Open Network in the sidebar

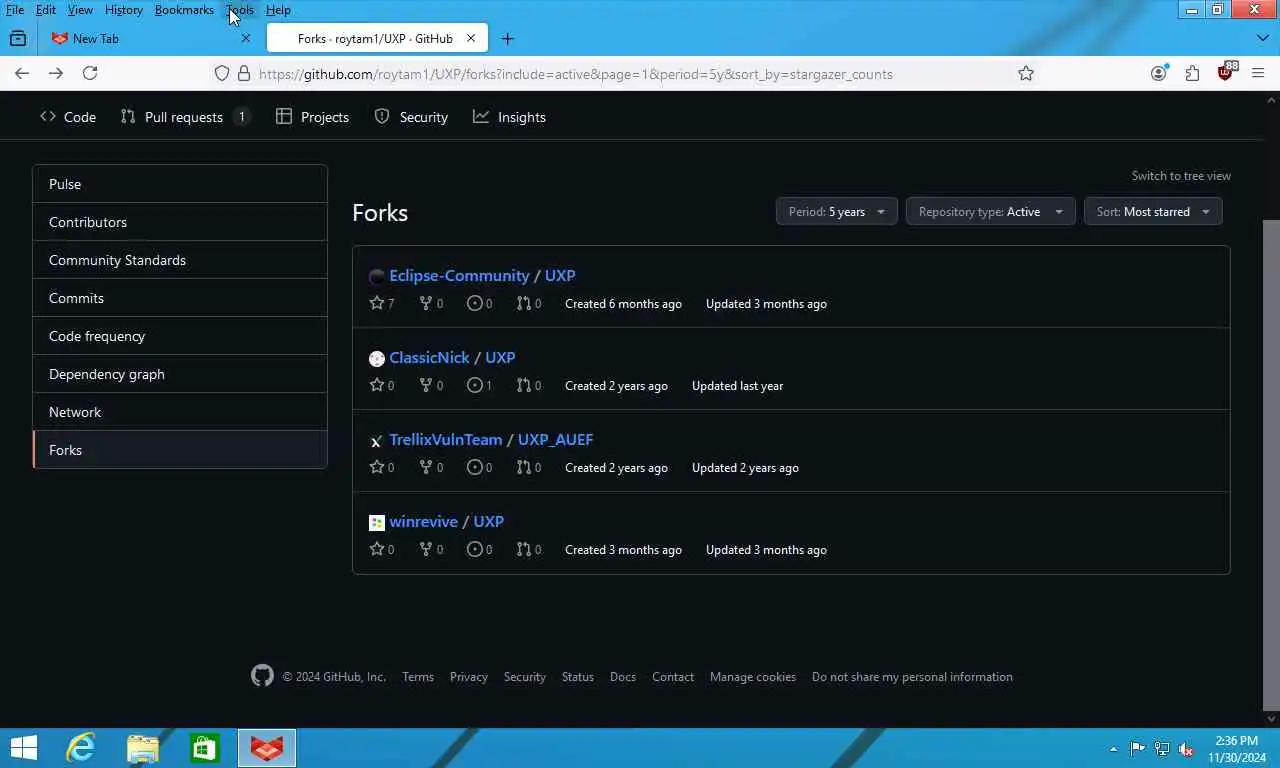(180, 412)
